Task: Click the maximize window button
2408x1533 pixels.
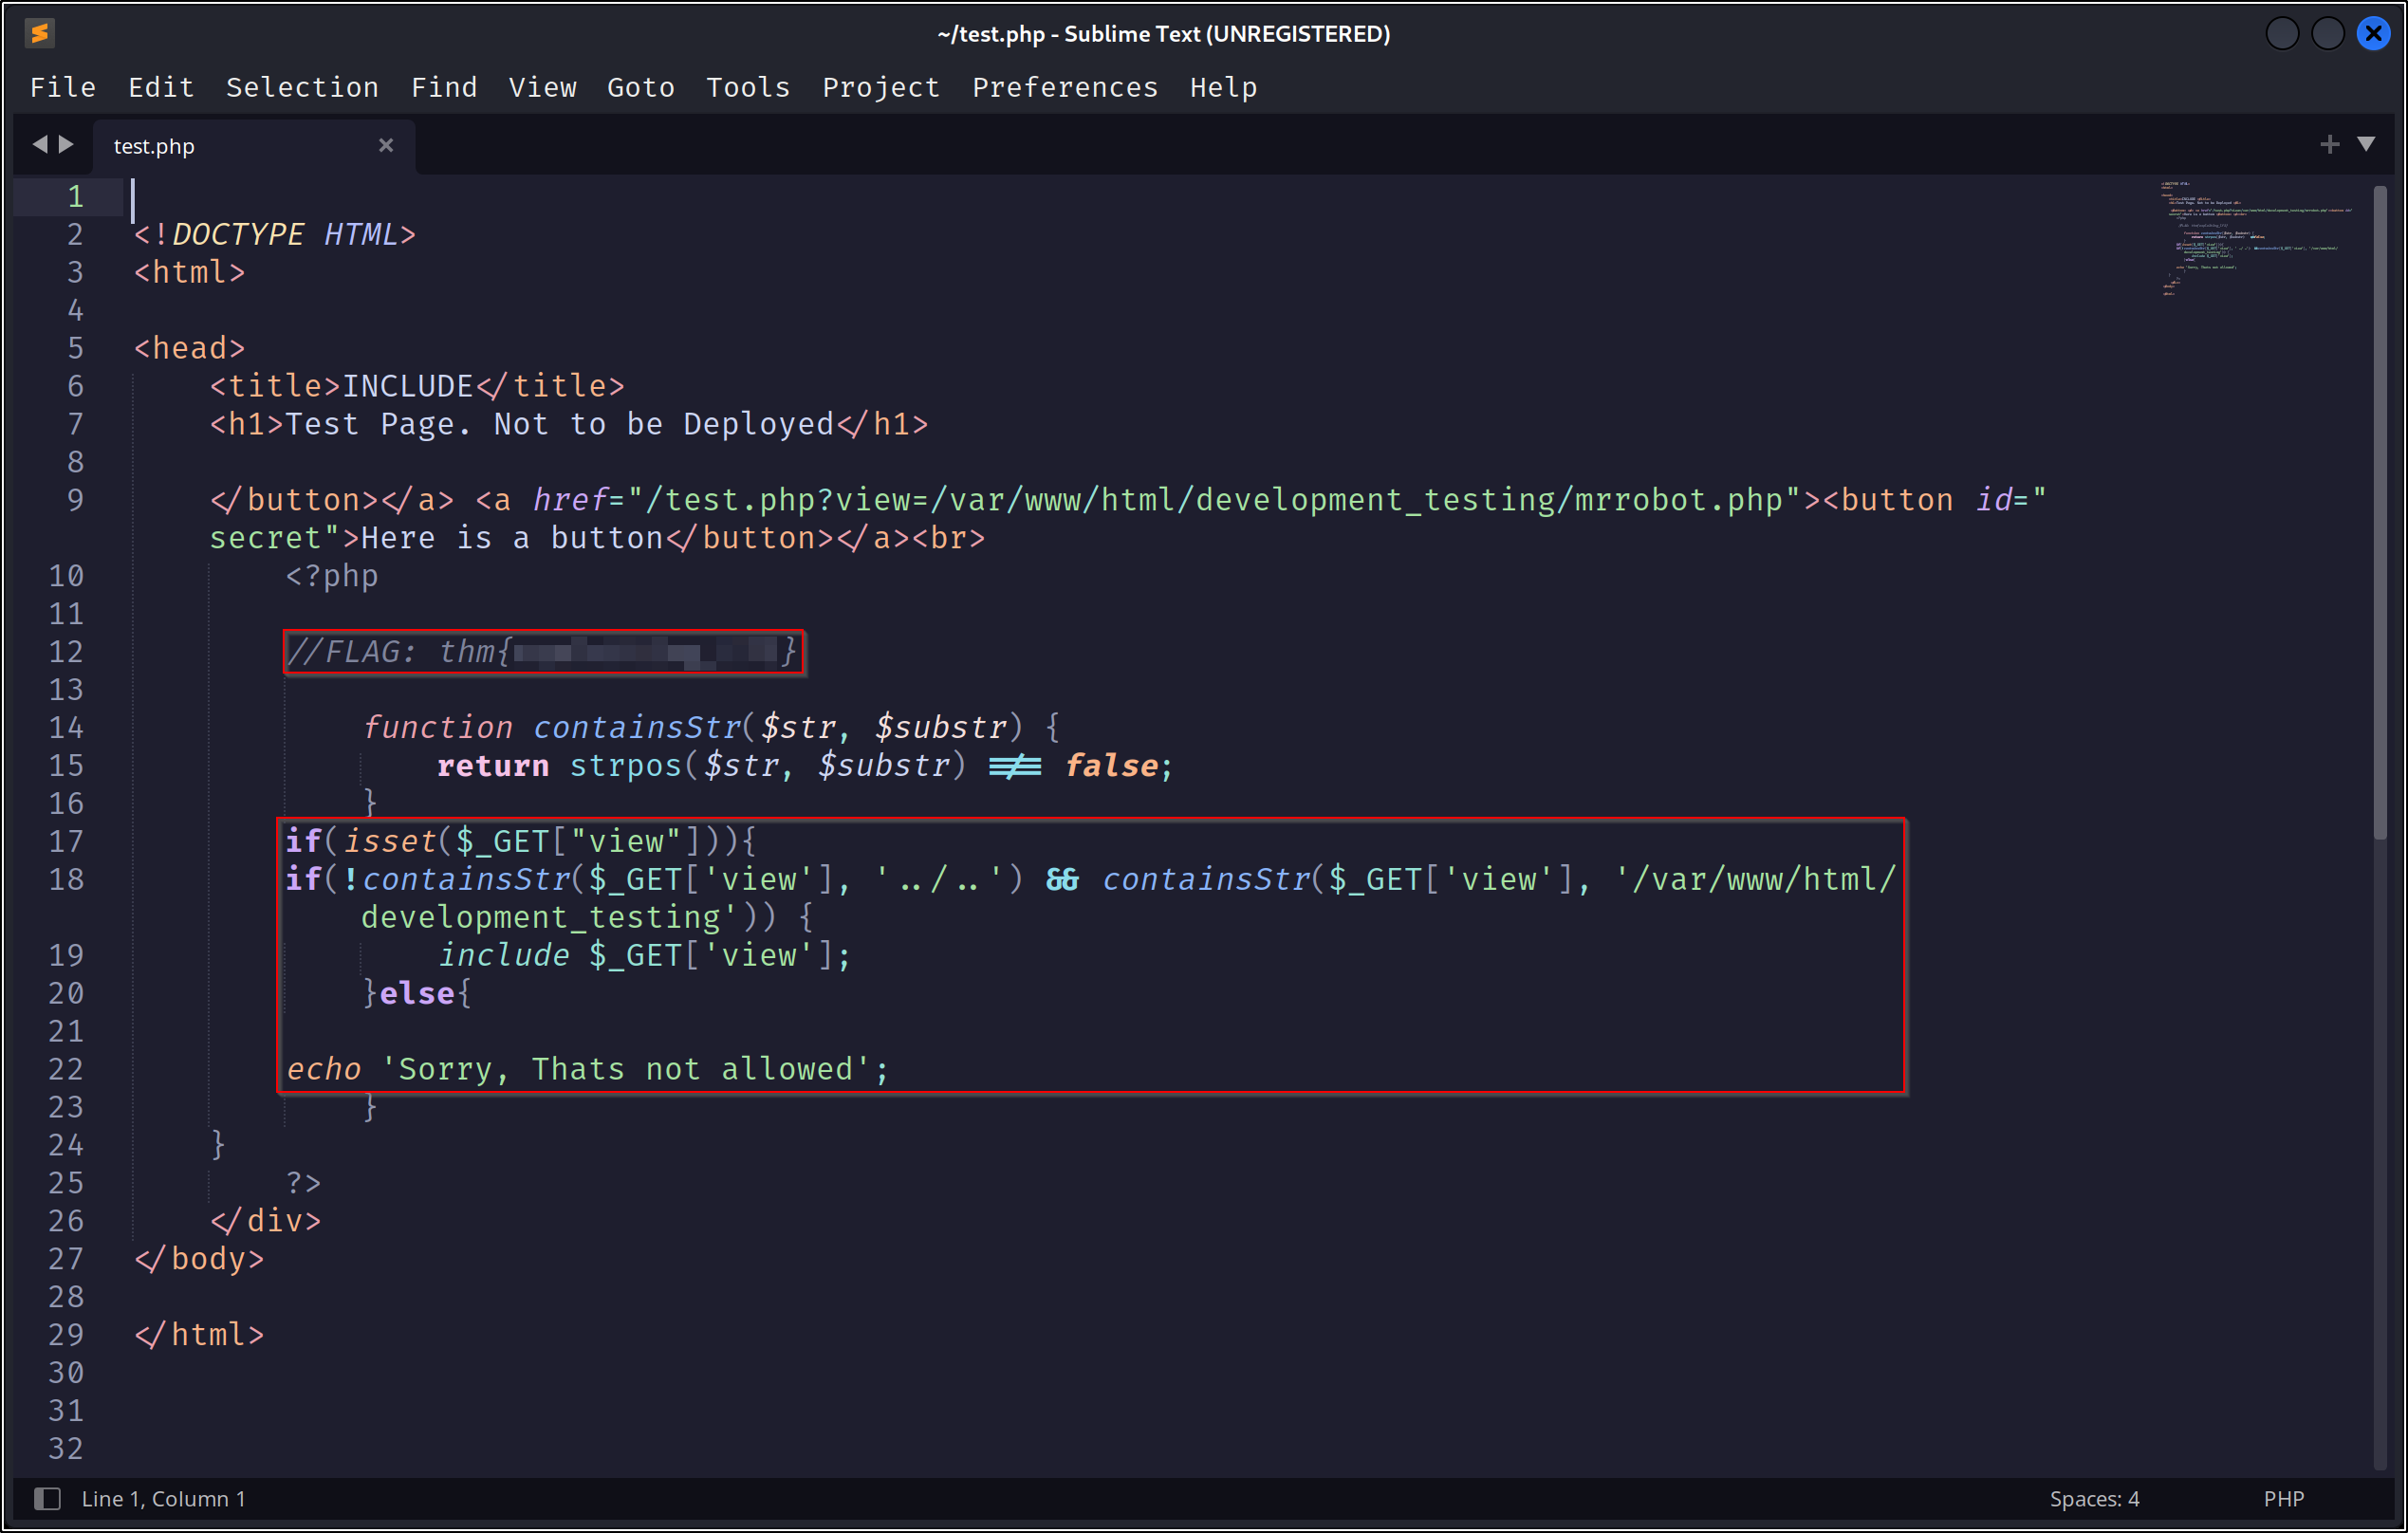Action: [2327, 34]
